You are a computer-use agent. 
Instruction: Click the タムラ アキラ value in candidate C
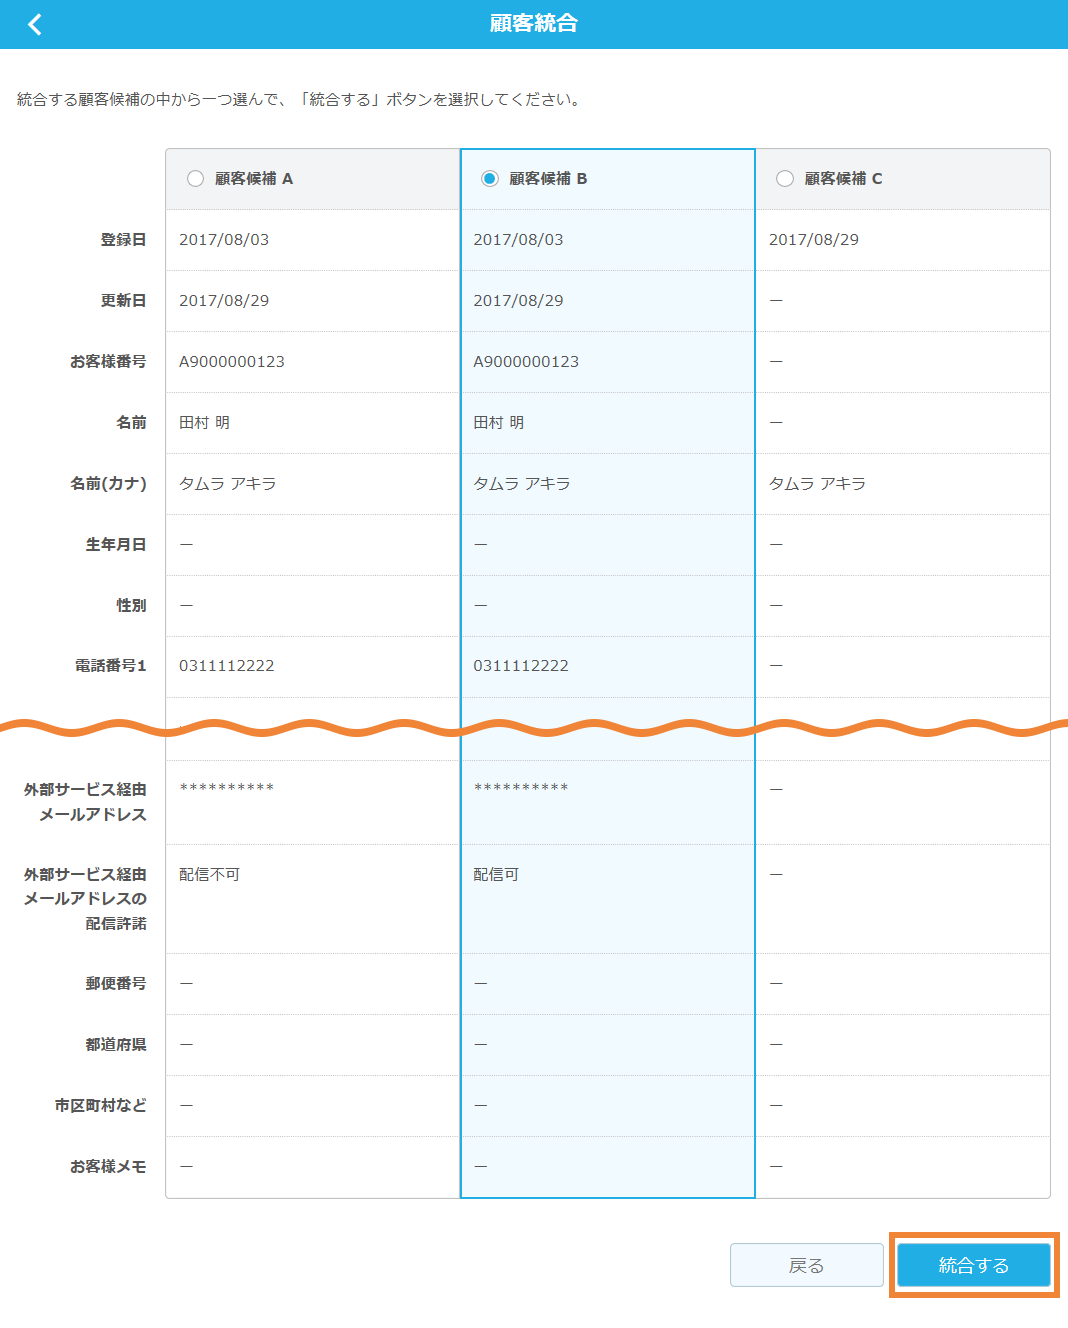click(817, 482)
